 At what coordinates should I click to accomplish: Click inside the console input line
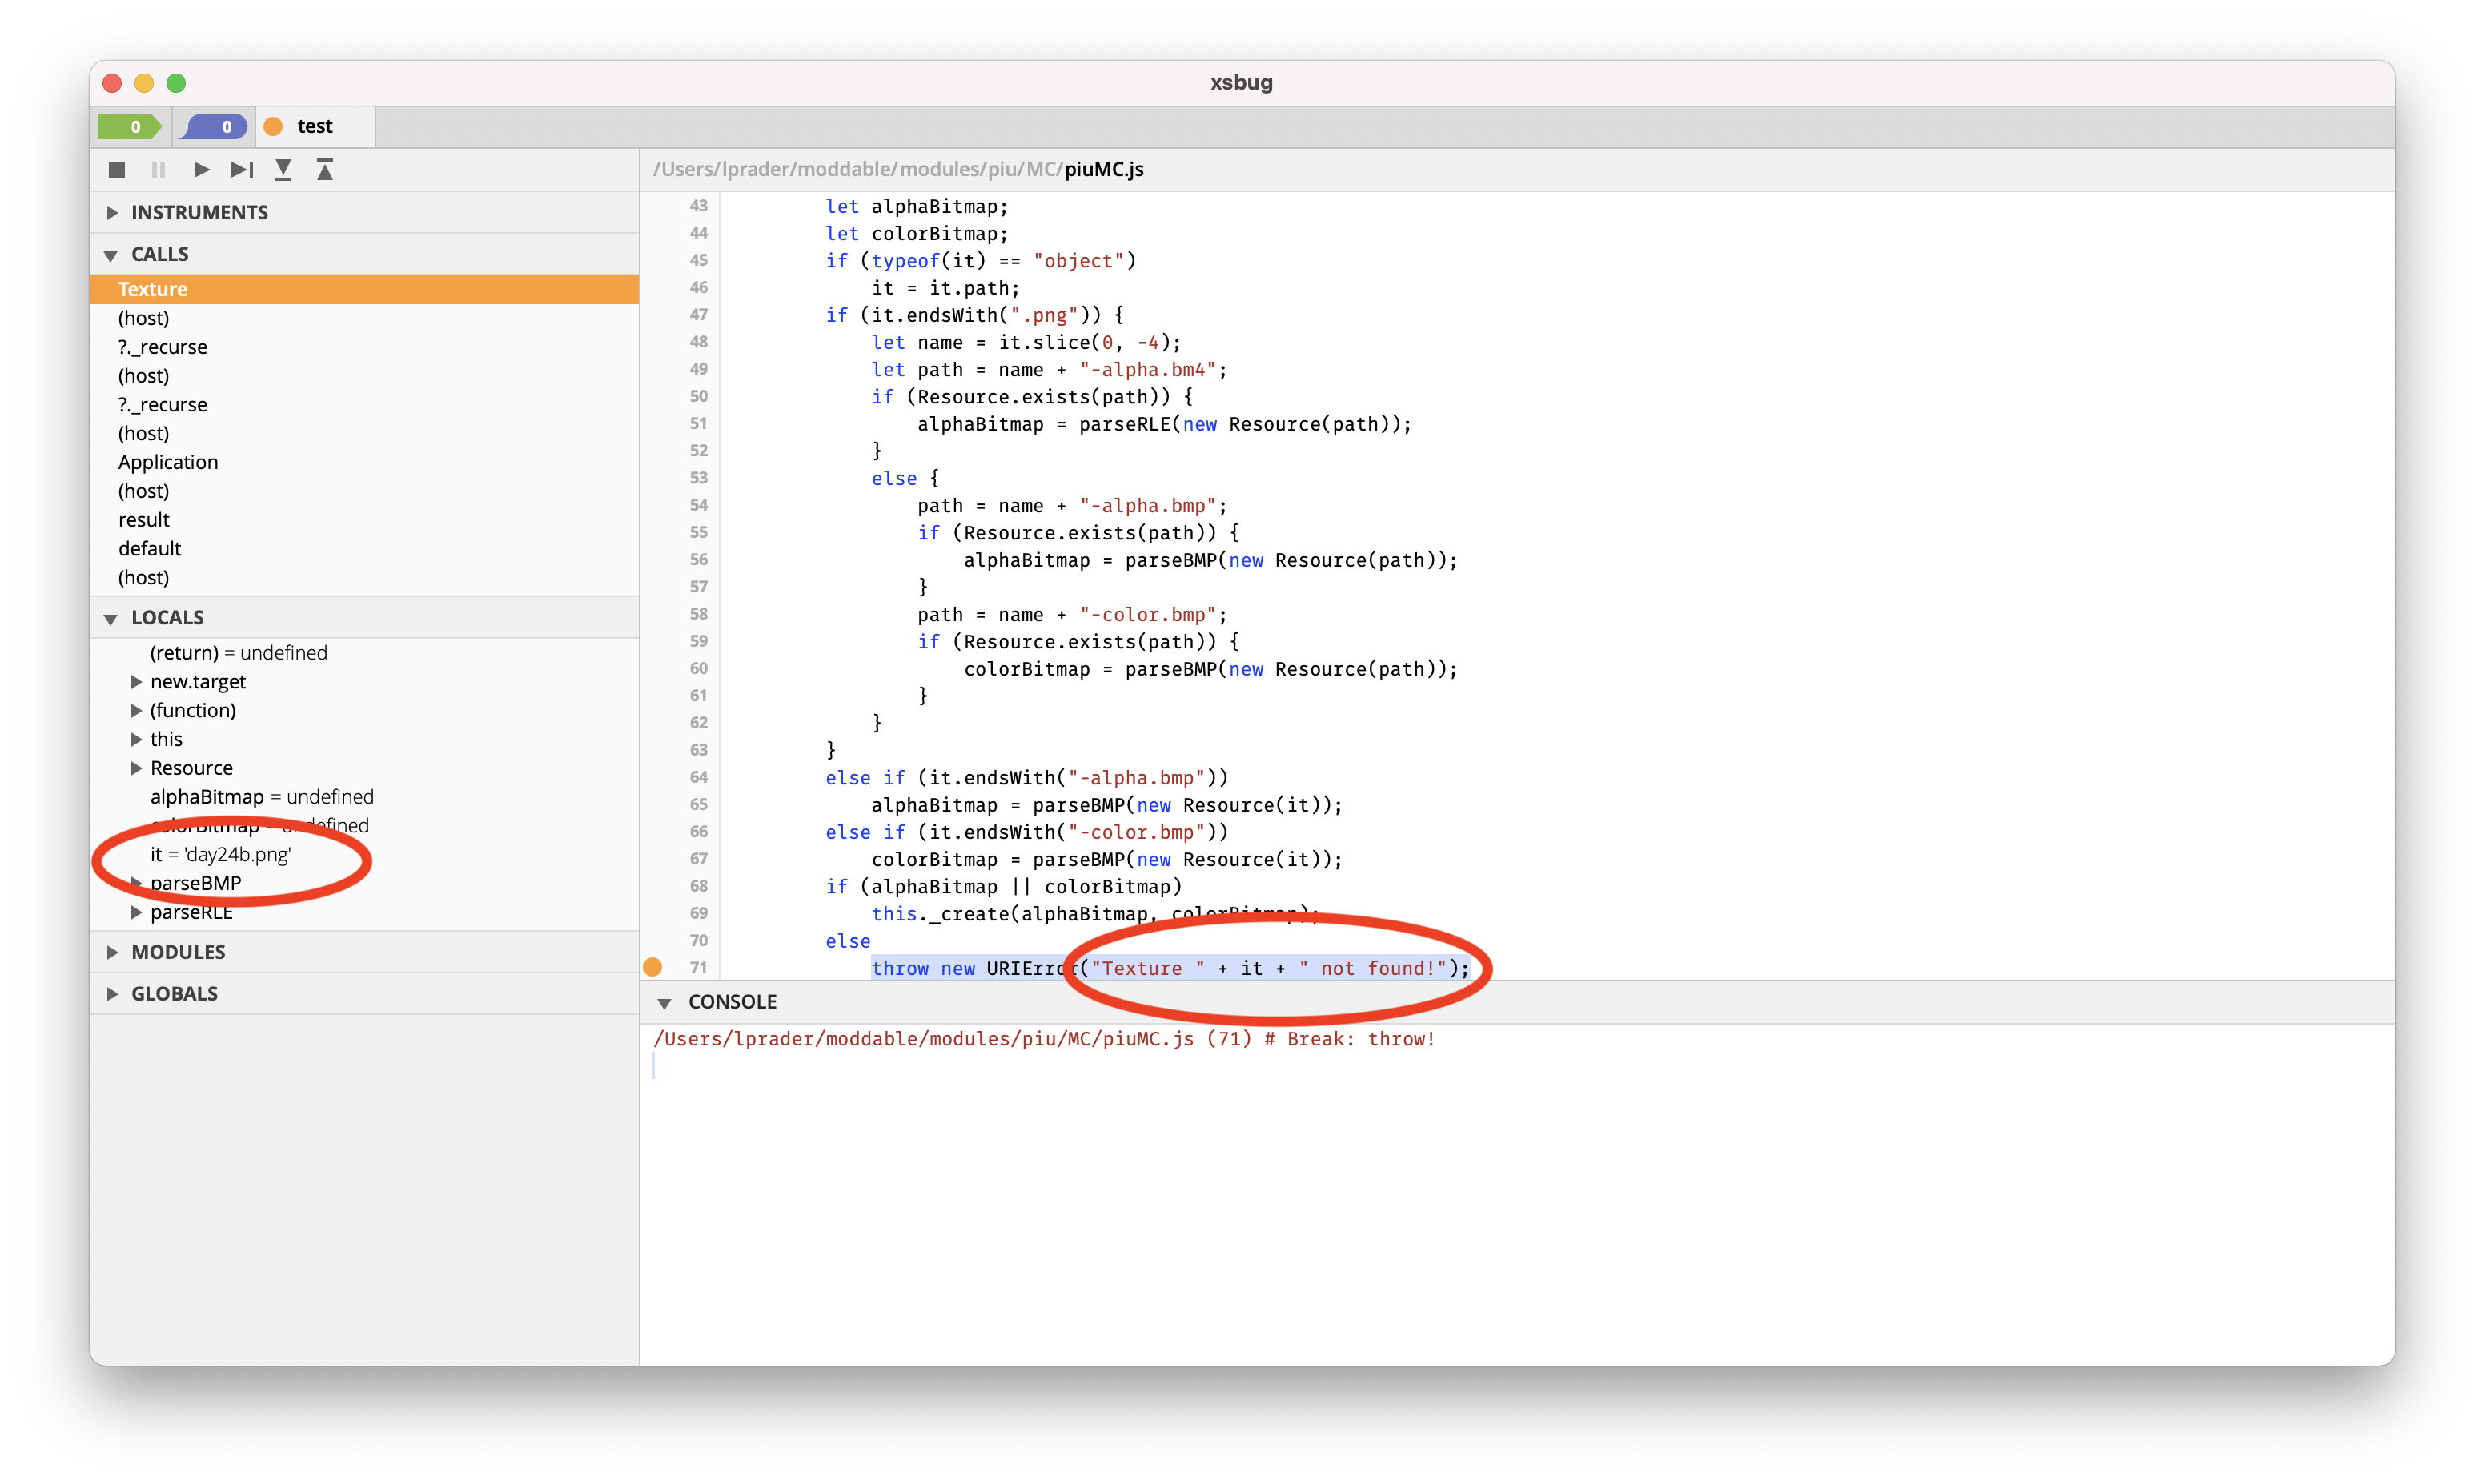coord(900,1065)
